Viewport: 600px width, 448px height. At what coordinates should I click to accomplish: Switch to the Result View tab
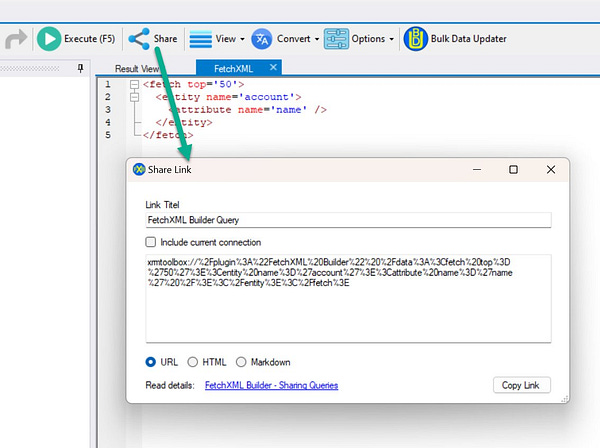tap(137, 69)
